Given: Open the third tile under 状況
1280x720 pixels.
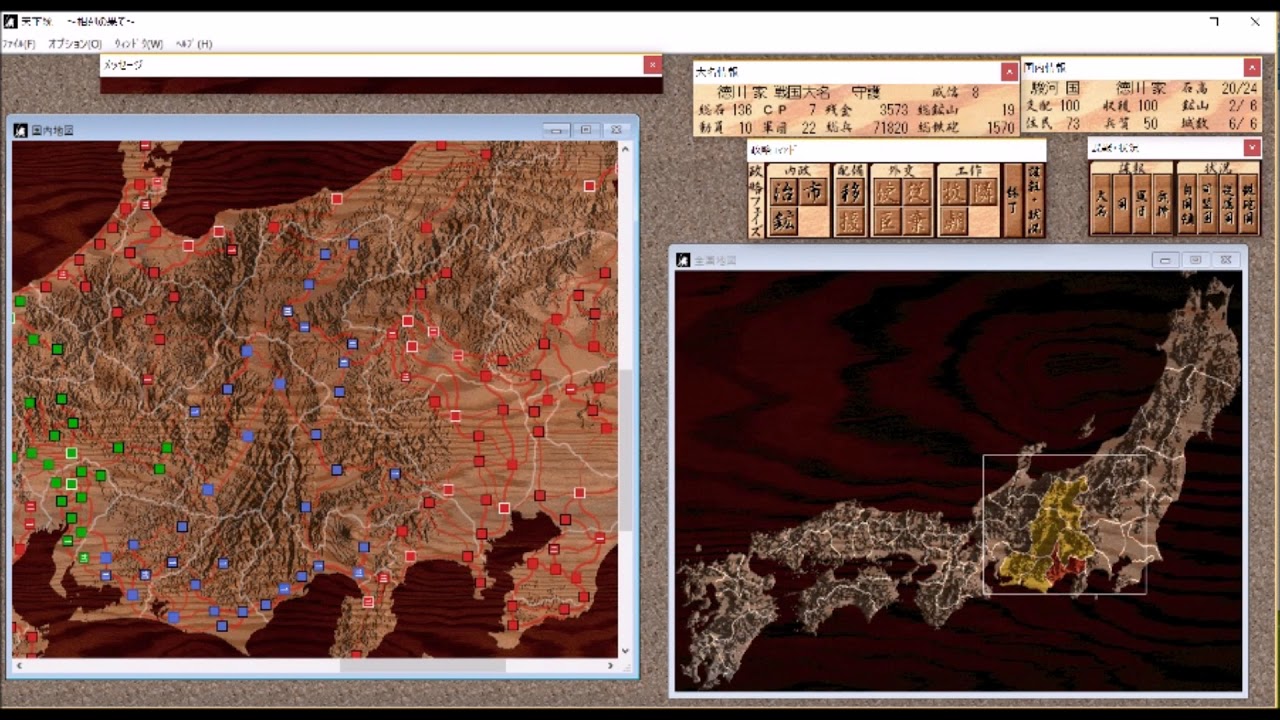Looking at the screenshot, I should pos(1228,205).
